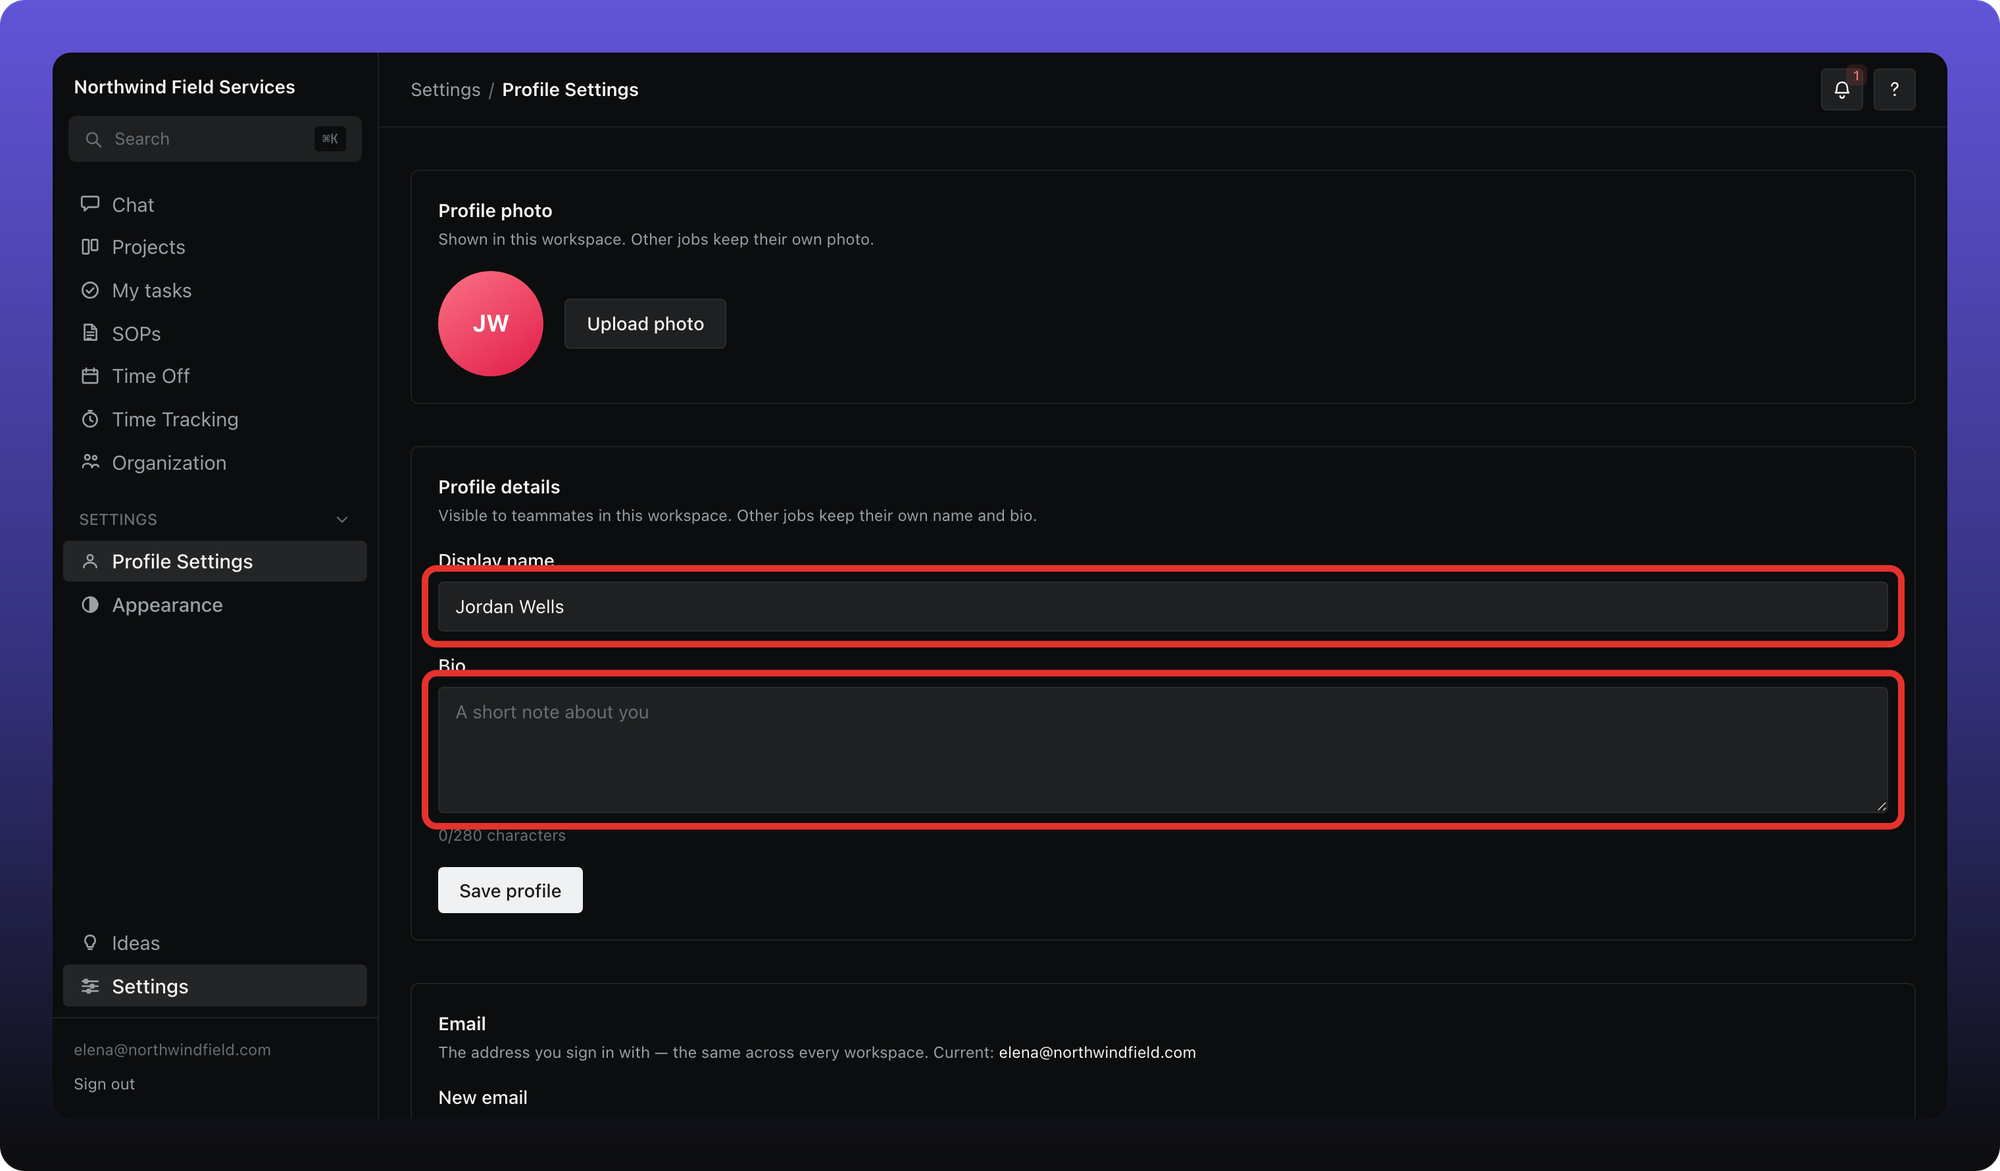Viewport: 2000px width, 1171px height.
Task: Click Settings breadcrumb link
Action: tap(445, 90)
